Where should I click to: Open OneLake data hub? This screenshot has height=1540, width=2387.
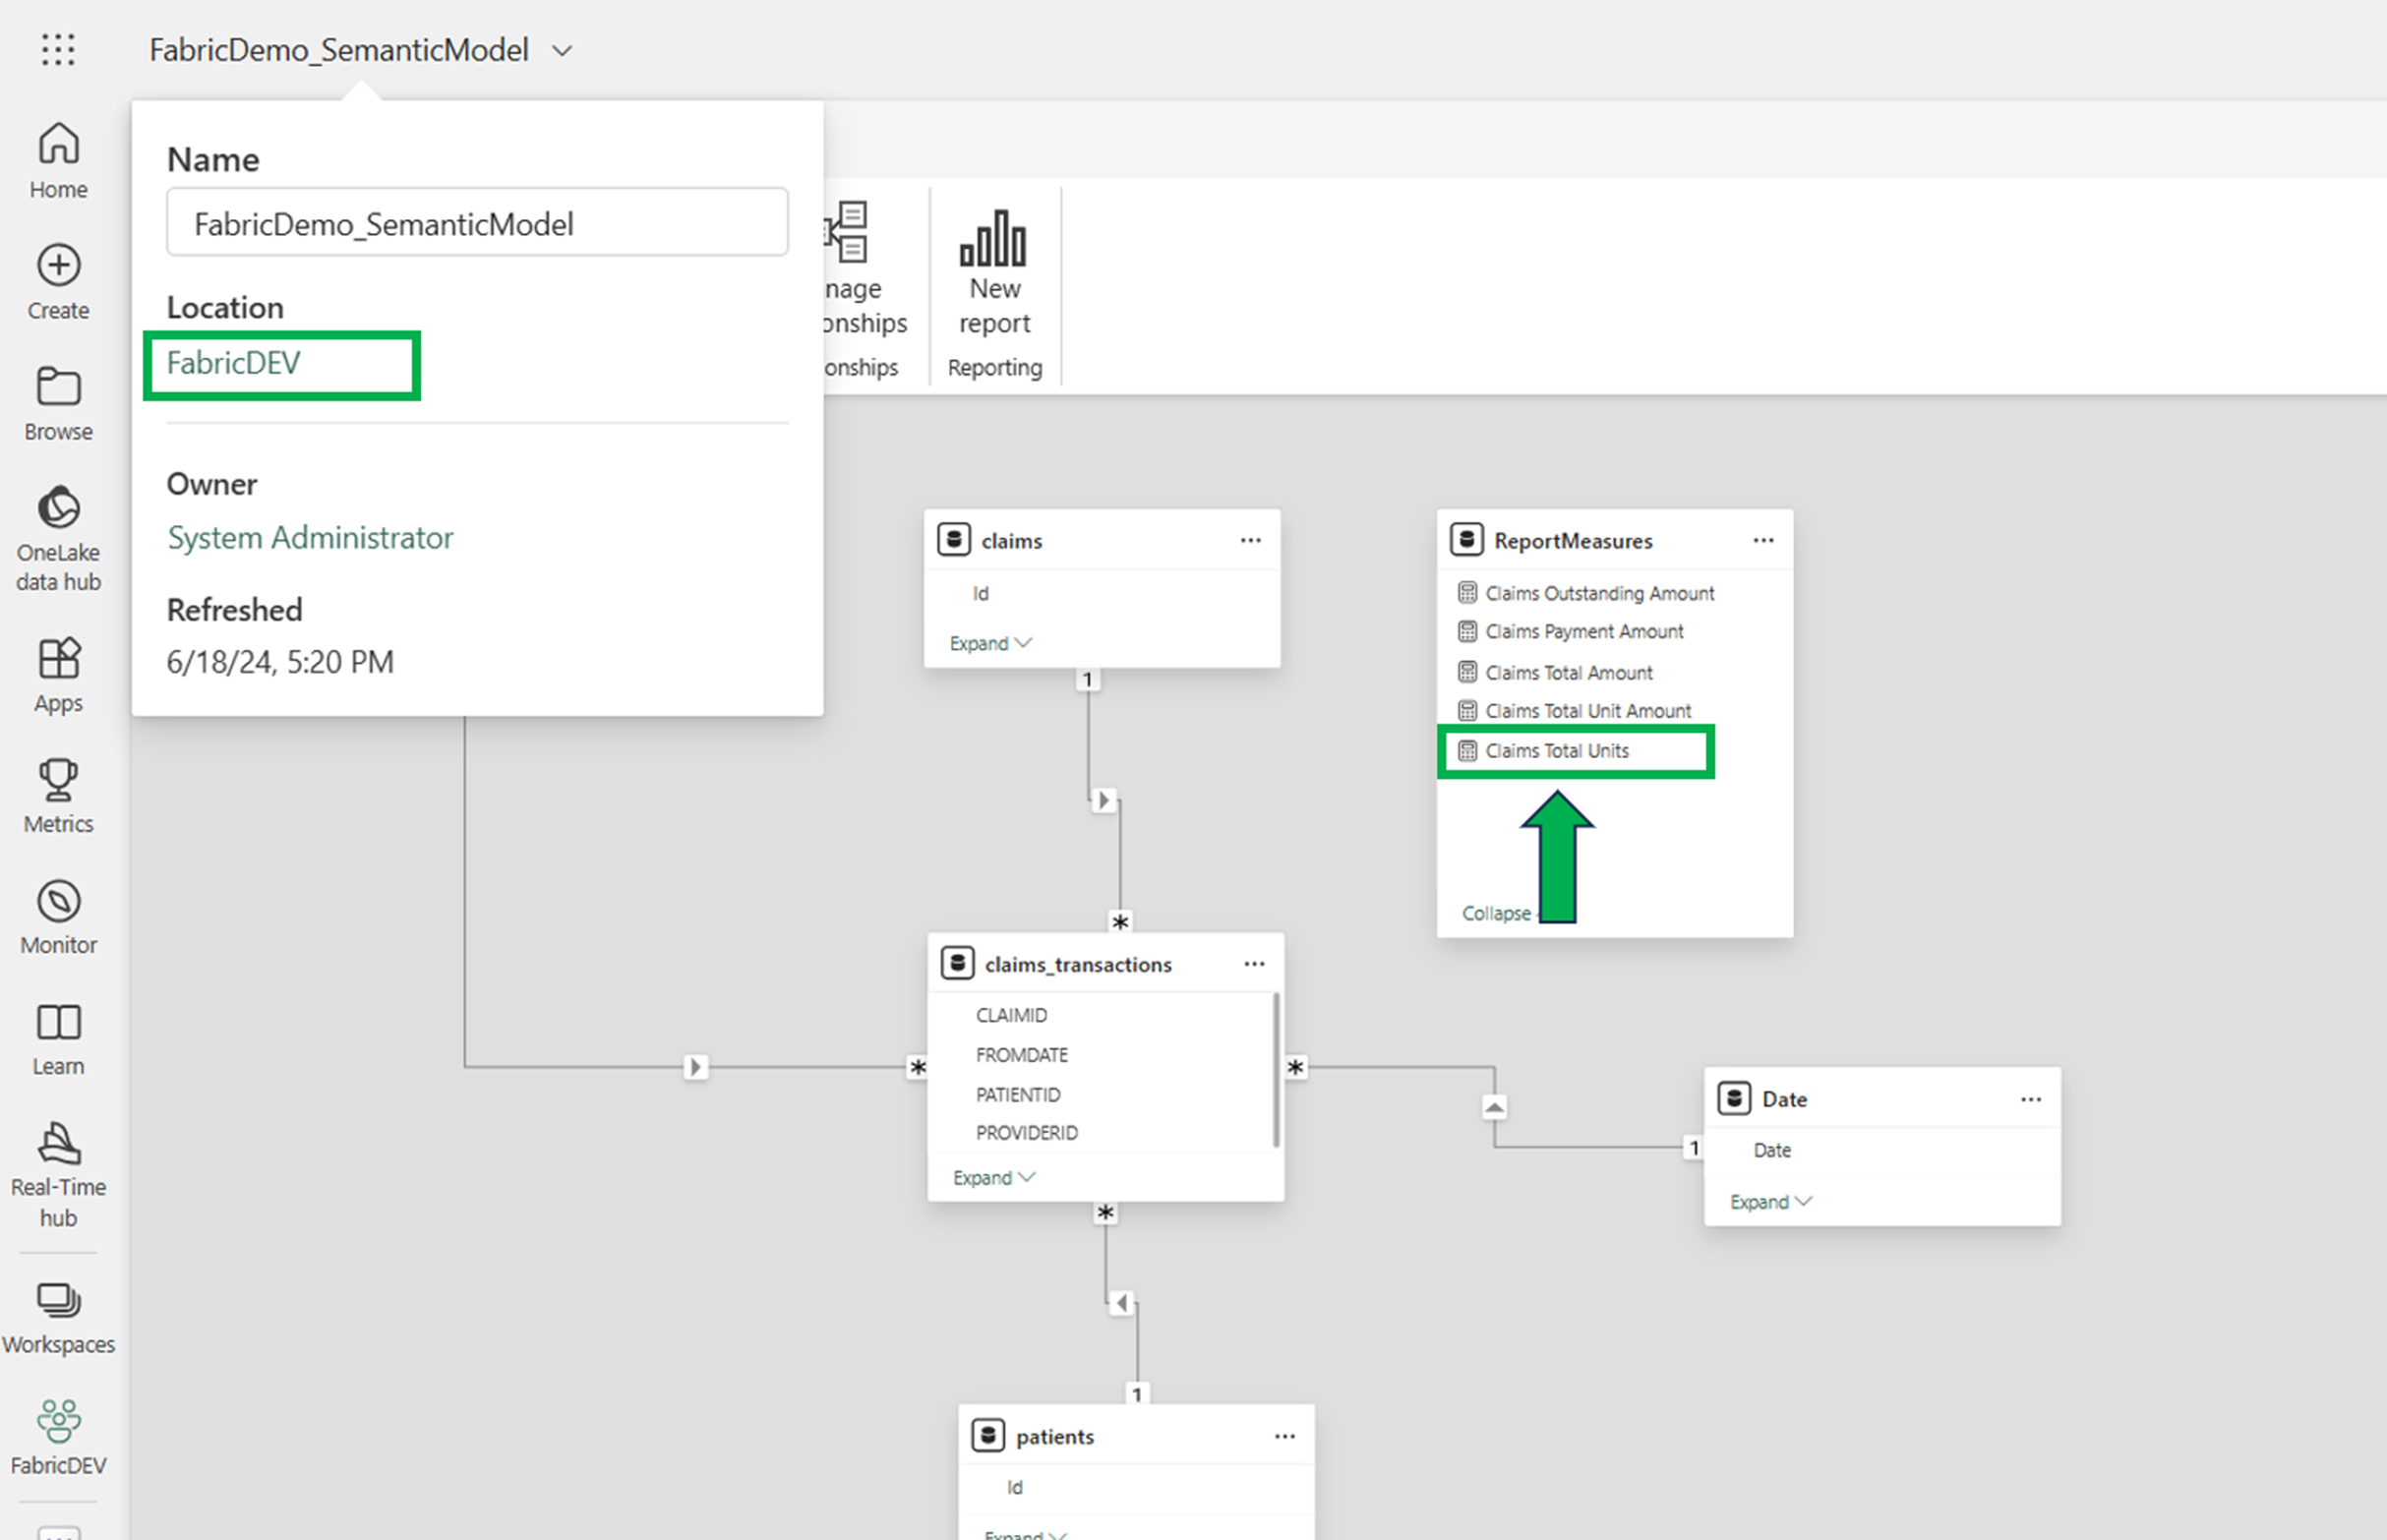58,538
